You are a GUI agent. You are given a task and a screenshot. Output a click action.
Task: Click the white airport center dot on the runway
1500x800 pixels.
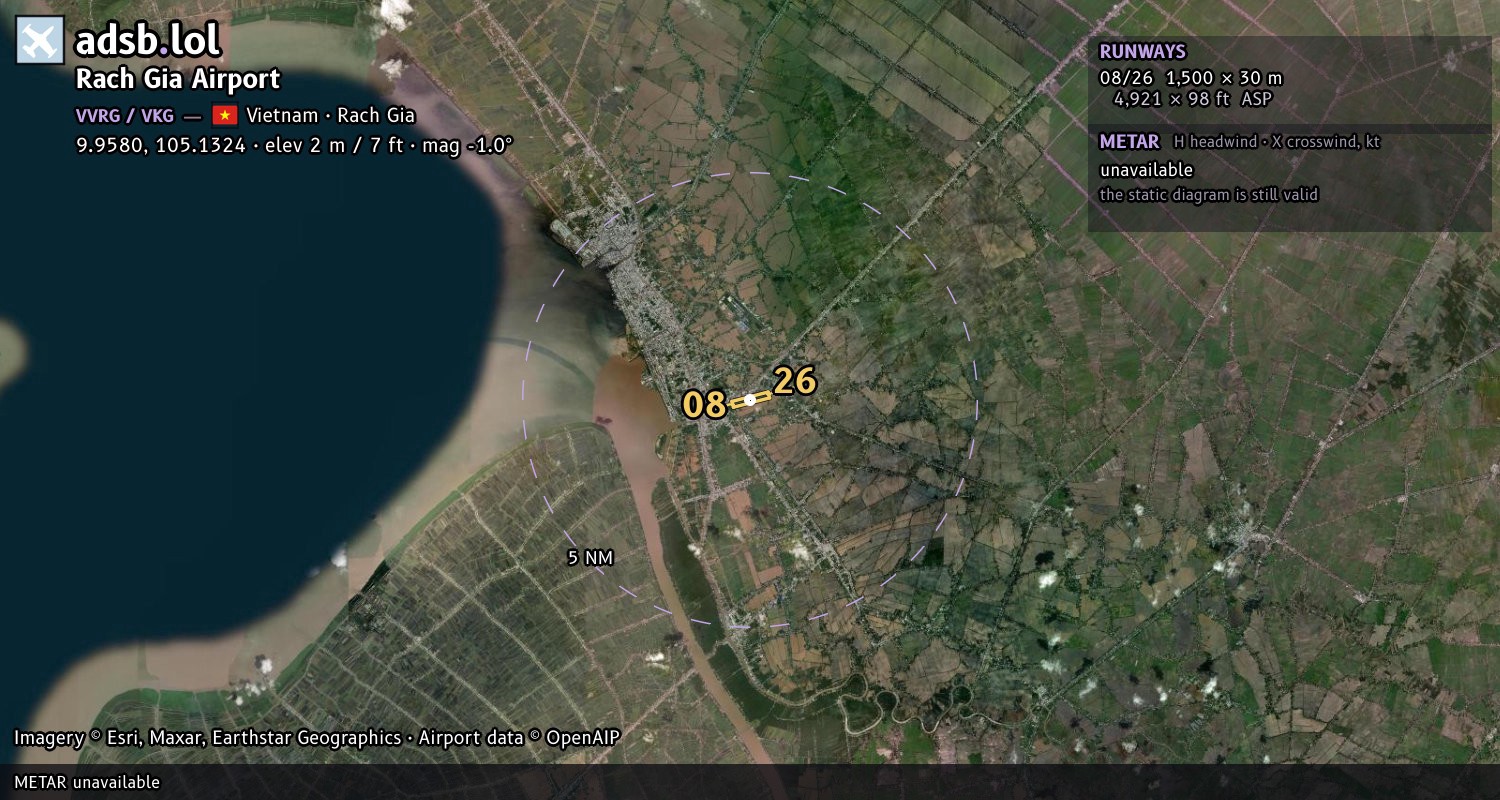[750, 399]
